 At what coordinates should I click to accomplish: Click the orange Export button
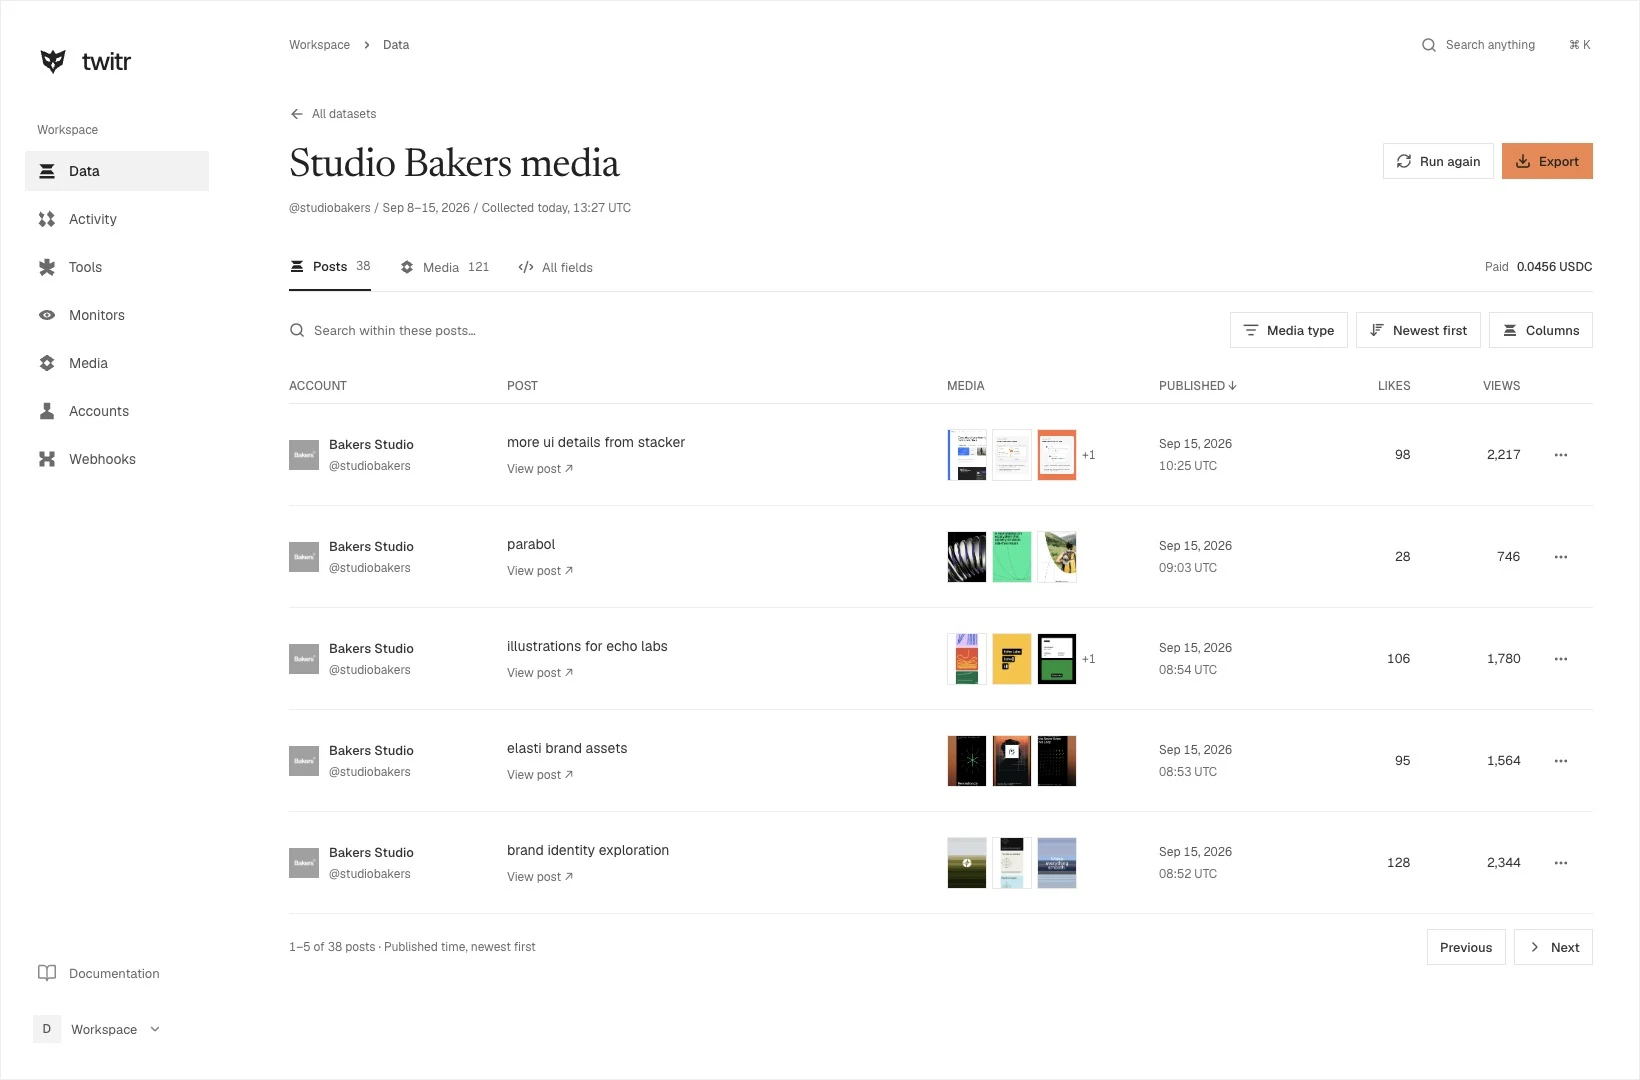point(1547,161)
